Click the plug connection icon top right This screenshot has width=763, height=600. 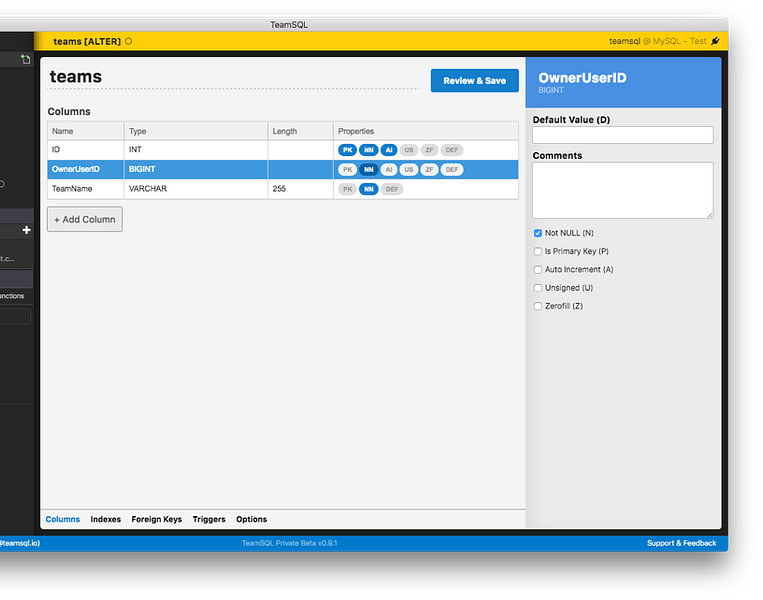[715, 41]
